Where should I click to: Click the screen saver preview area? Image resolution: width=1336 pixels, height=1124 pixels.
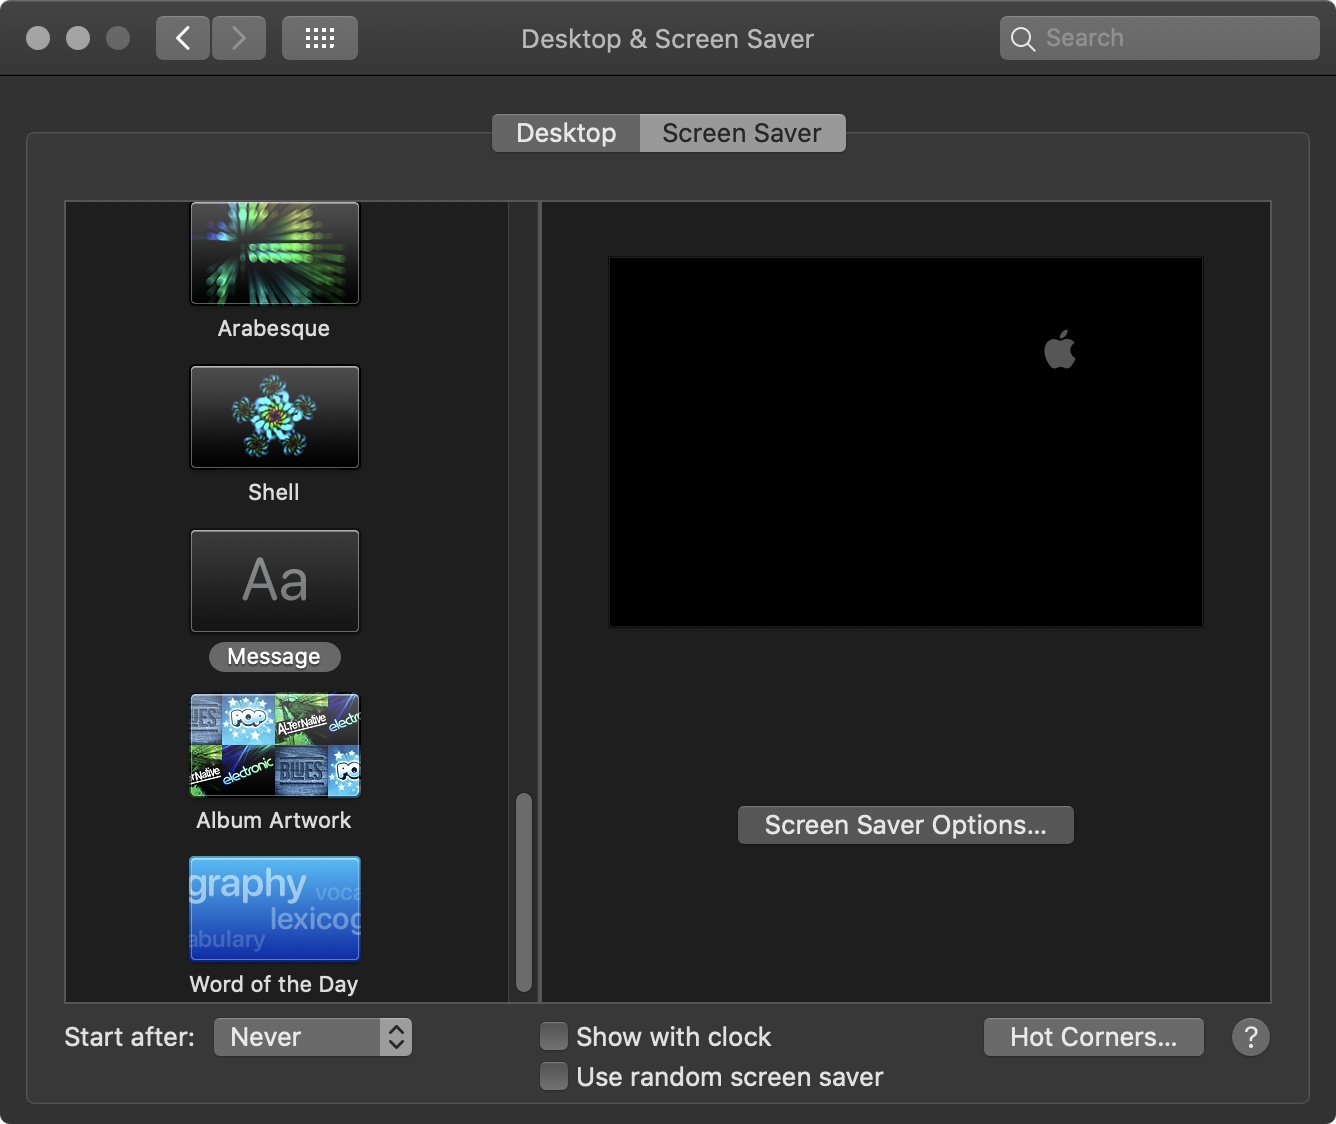pos(906,442)
